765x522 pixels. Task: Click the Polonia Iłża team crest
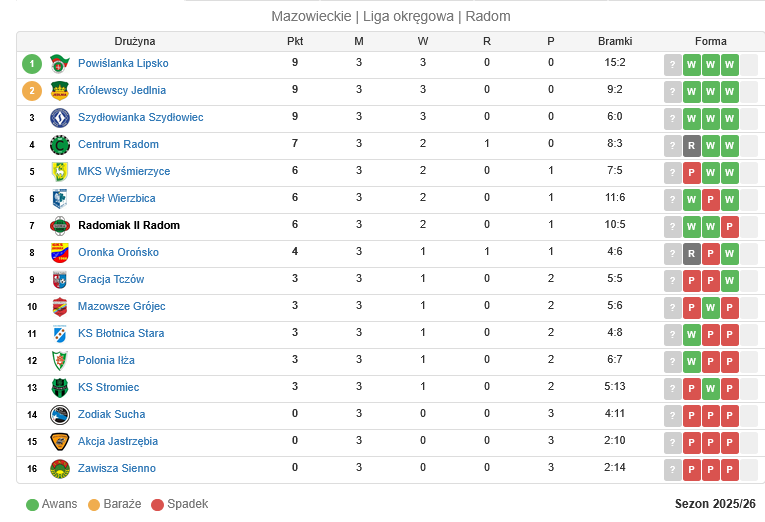coord(60,361)
